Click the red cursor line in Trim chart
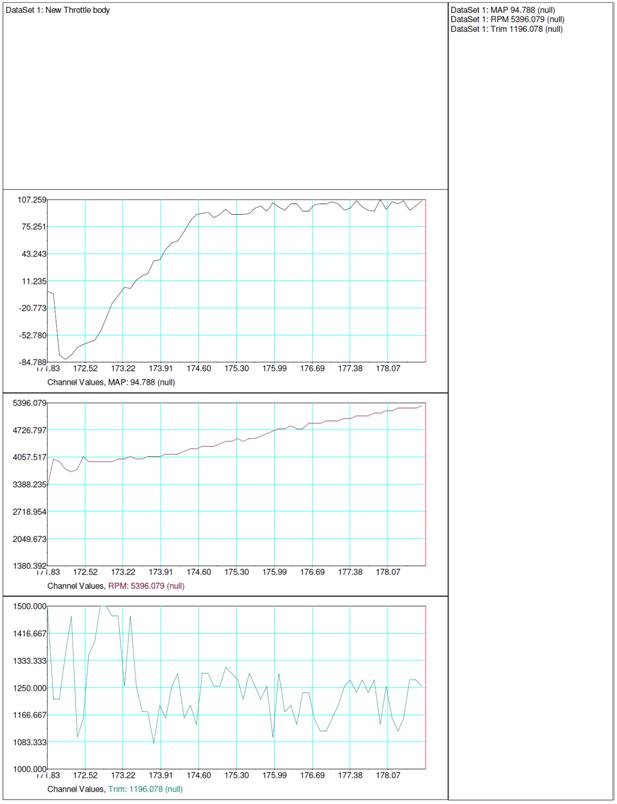The image size is (617, 804). (x=426, y=688)
